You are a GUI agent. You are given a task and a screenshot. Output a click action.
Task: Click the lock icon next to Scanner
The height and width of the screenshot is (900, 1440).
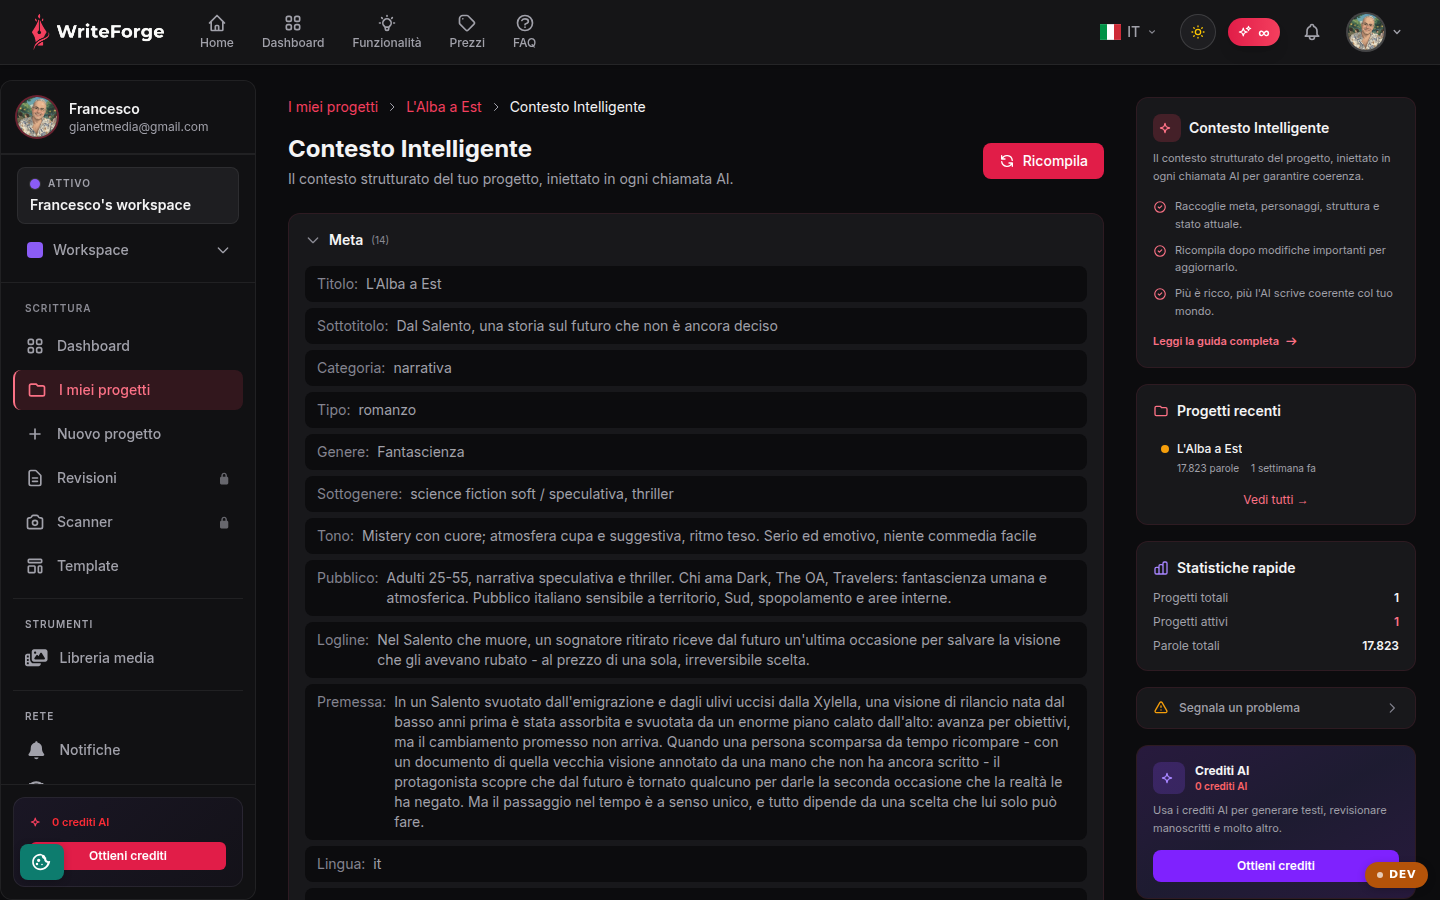point(224,523)
